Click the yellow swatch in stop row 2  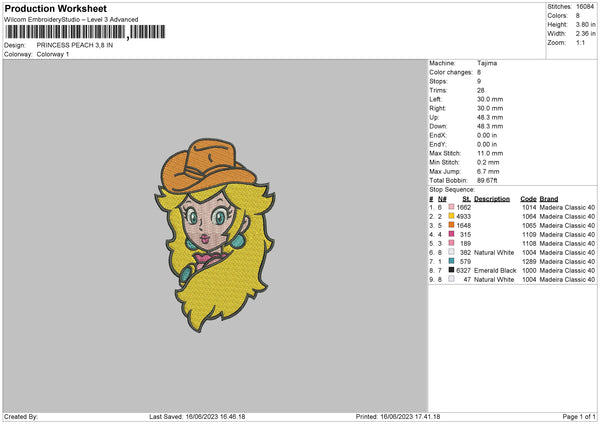click(x=451, y=216)
